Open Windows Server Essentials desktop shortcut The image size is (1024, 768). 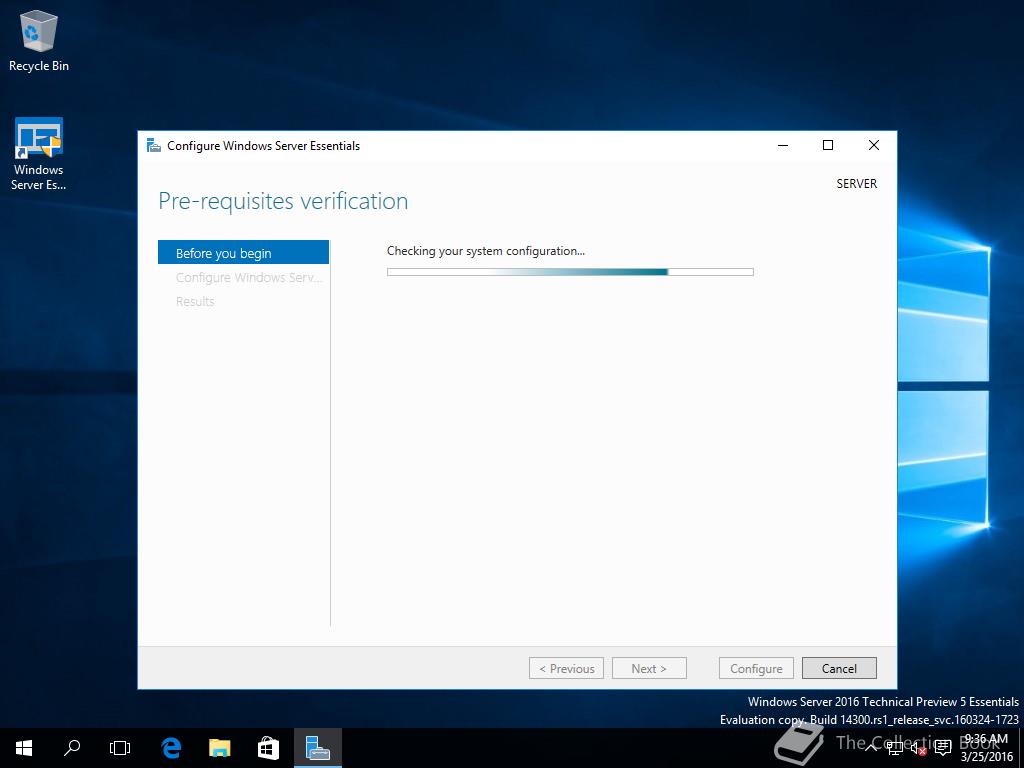click(x=39, y=154)
